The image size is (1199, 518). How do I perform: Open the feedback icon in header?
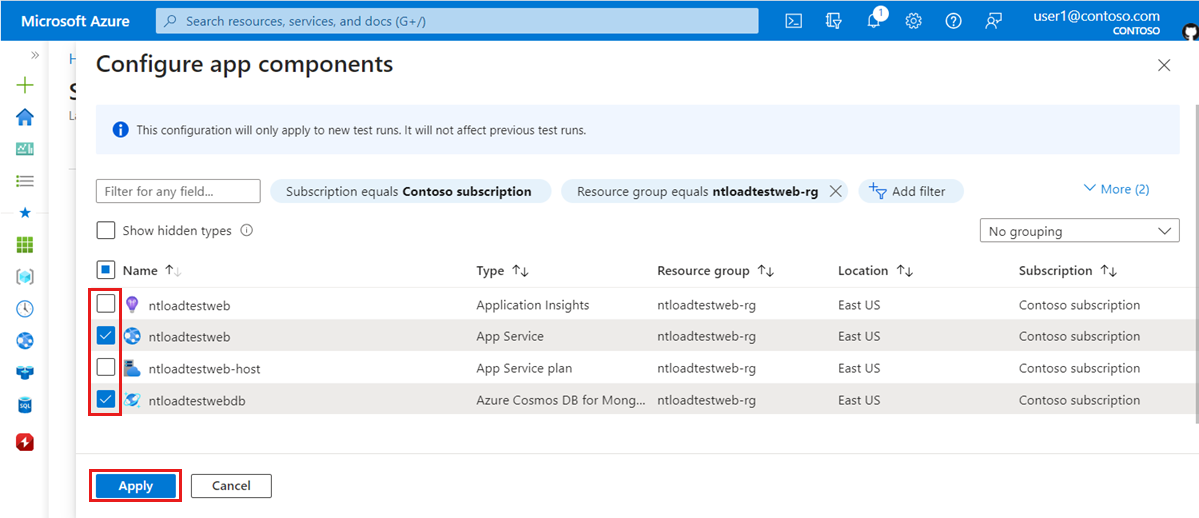(x=993, y=21)
